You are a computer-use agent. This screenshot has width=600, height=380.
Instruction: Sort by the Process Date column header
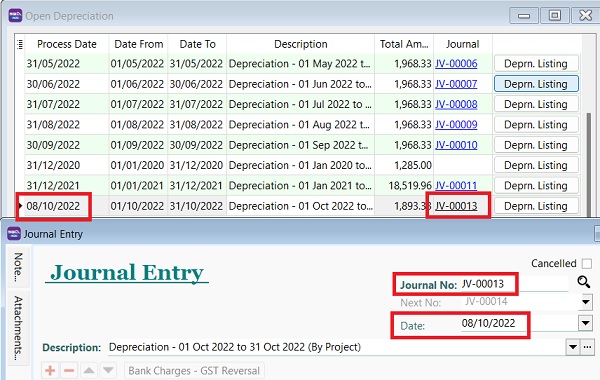[67, 44]
